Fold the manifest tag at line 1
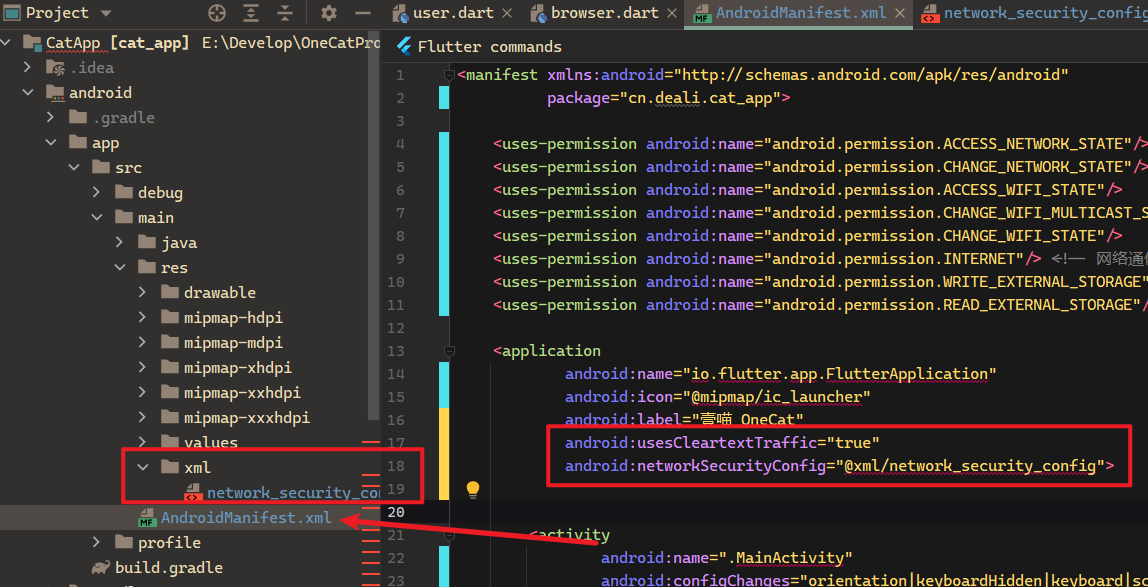The width and height of the screenshot is (1148, 587). pos(449,75)
